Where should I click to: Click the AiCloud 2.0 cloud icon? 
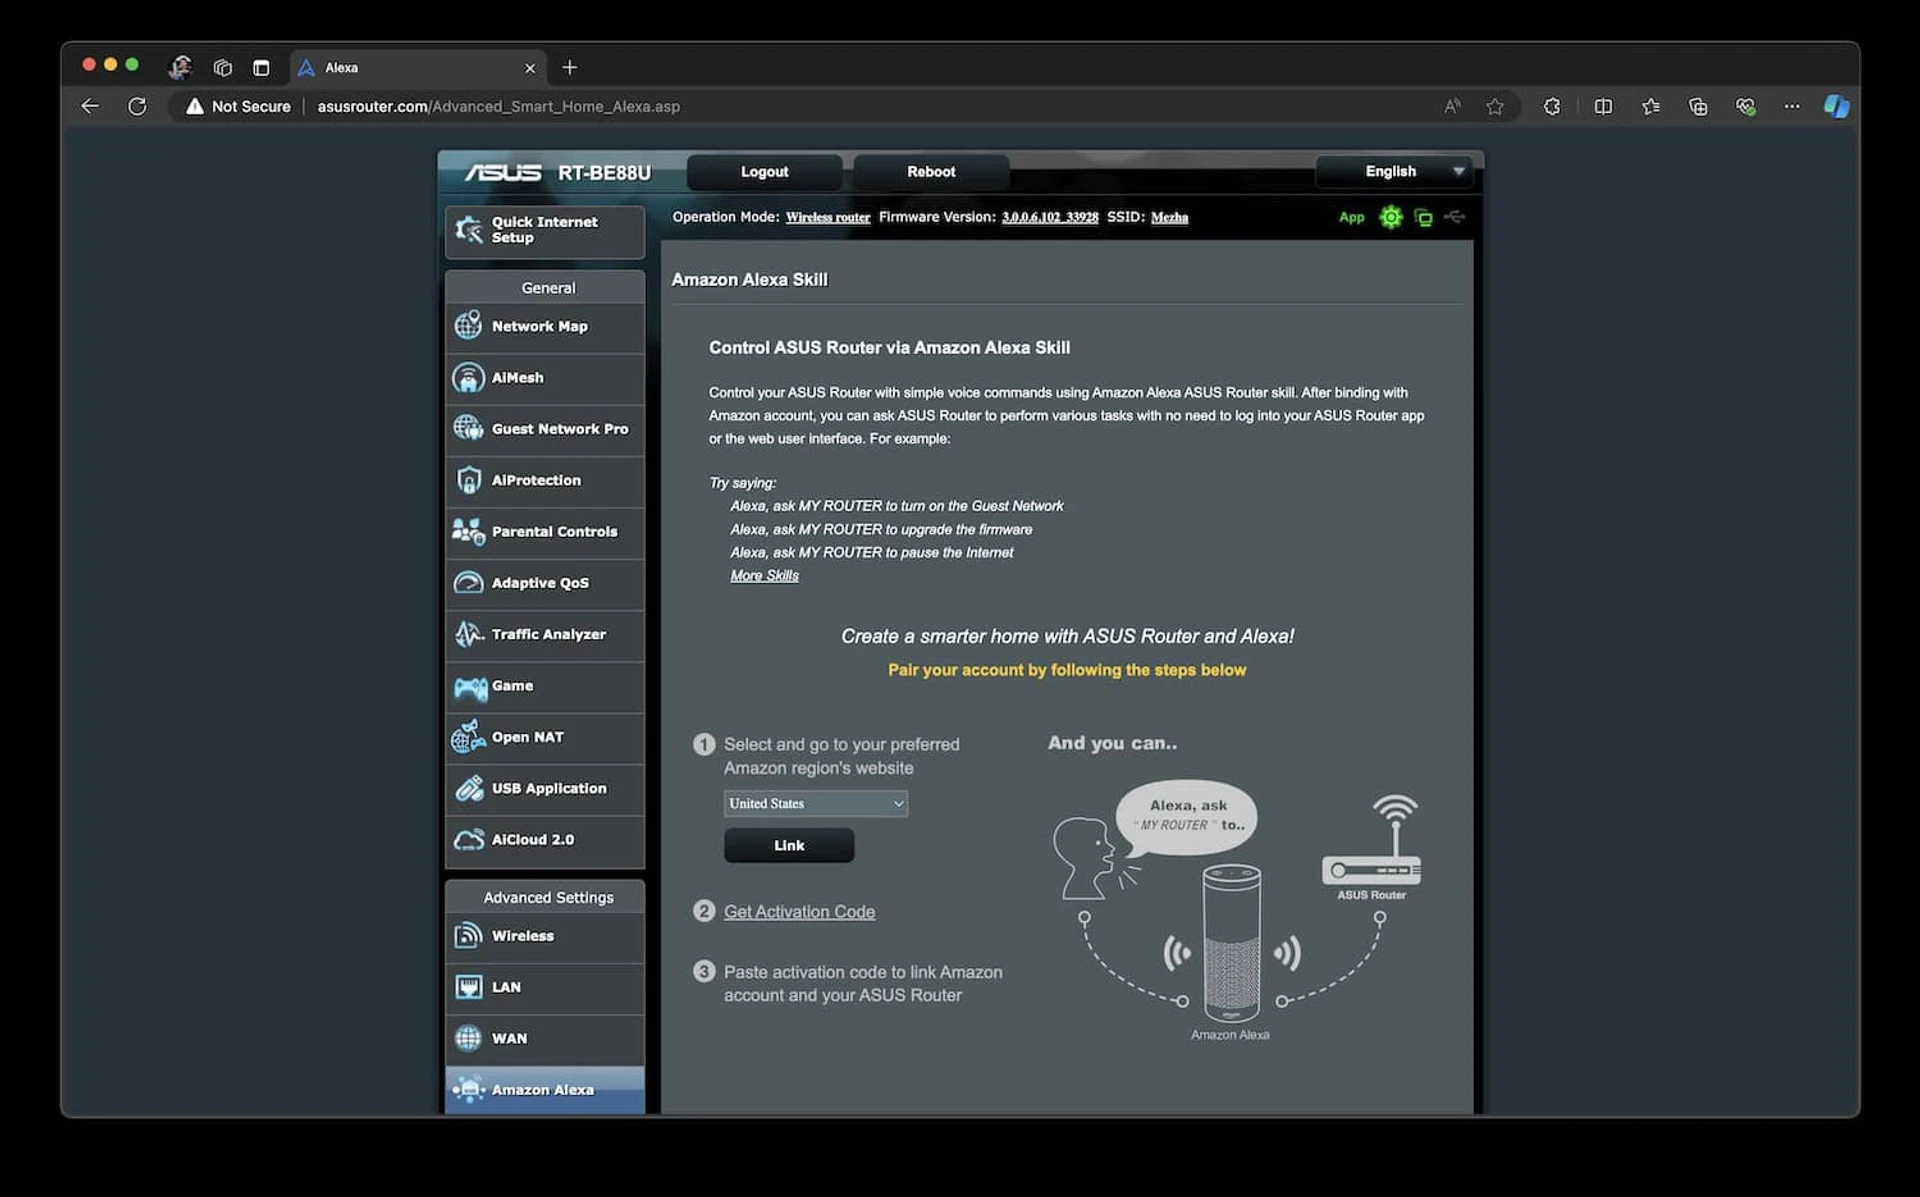click(x=468, y=840)
